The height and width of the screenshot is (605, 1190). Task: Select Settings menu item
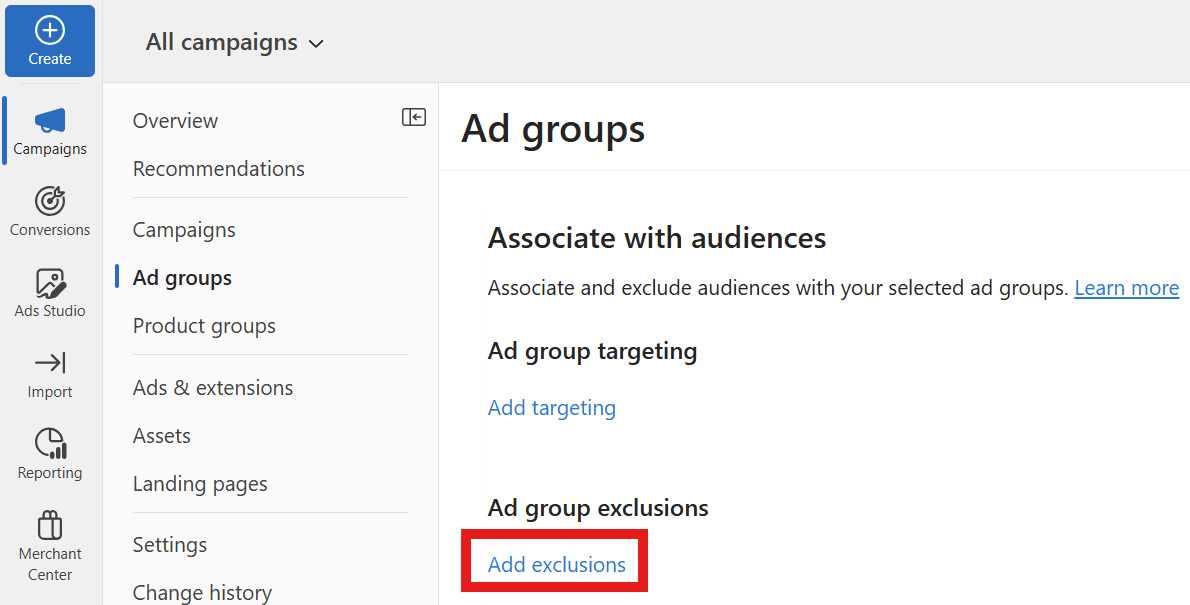coord(170,545)
